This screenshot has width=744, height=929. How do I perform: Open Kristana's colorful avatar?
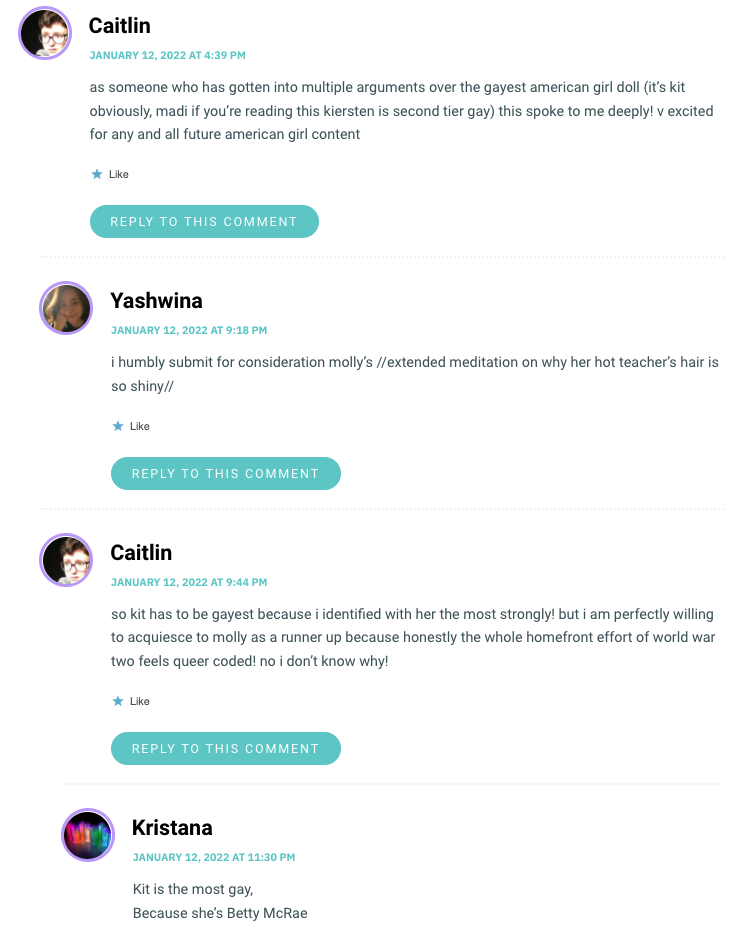click(x=88, y=835)
